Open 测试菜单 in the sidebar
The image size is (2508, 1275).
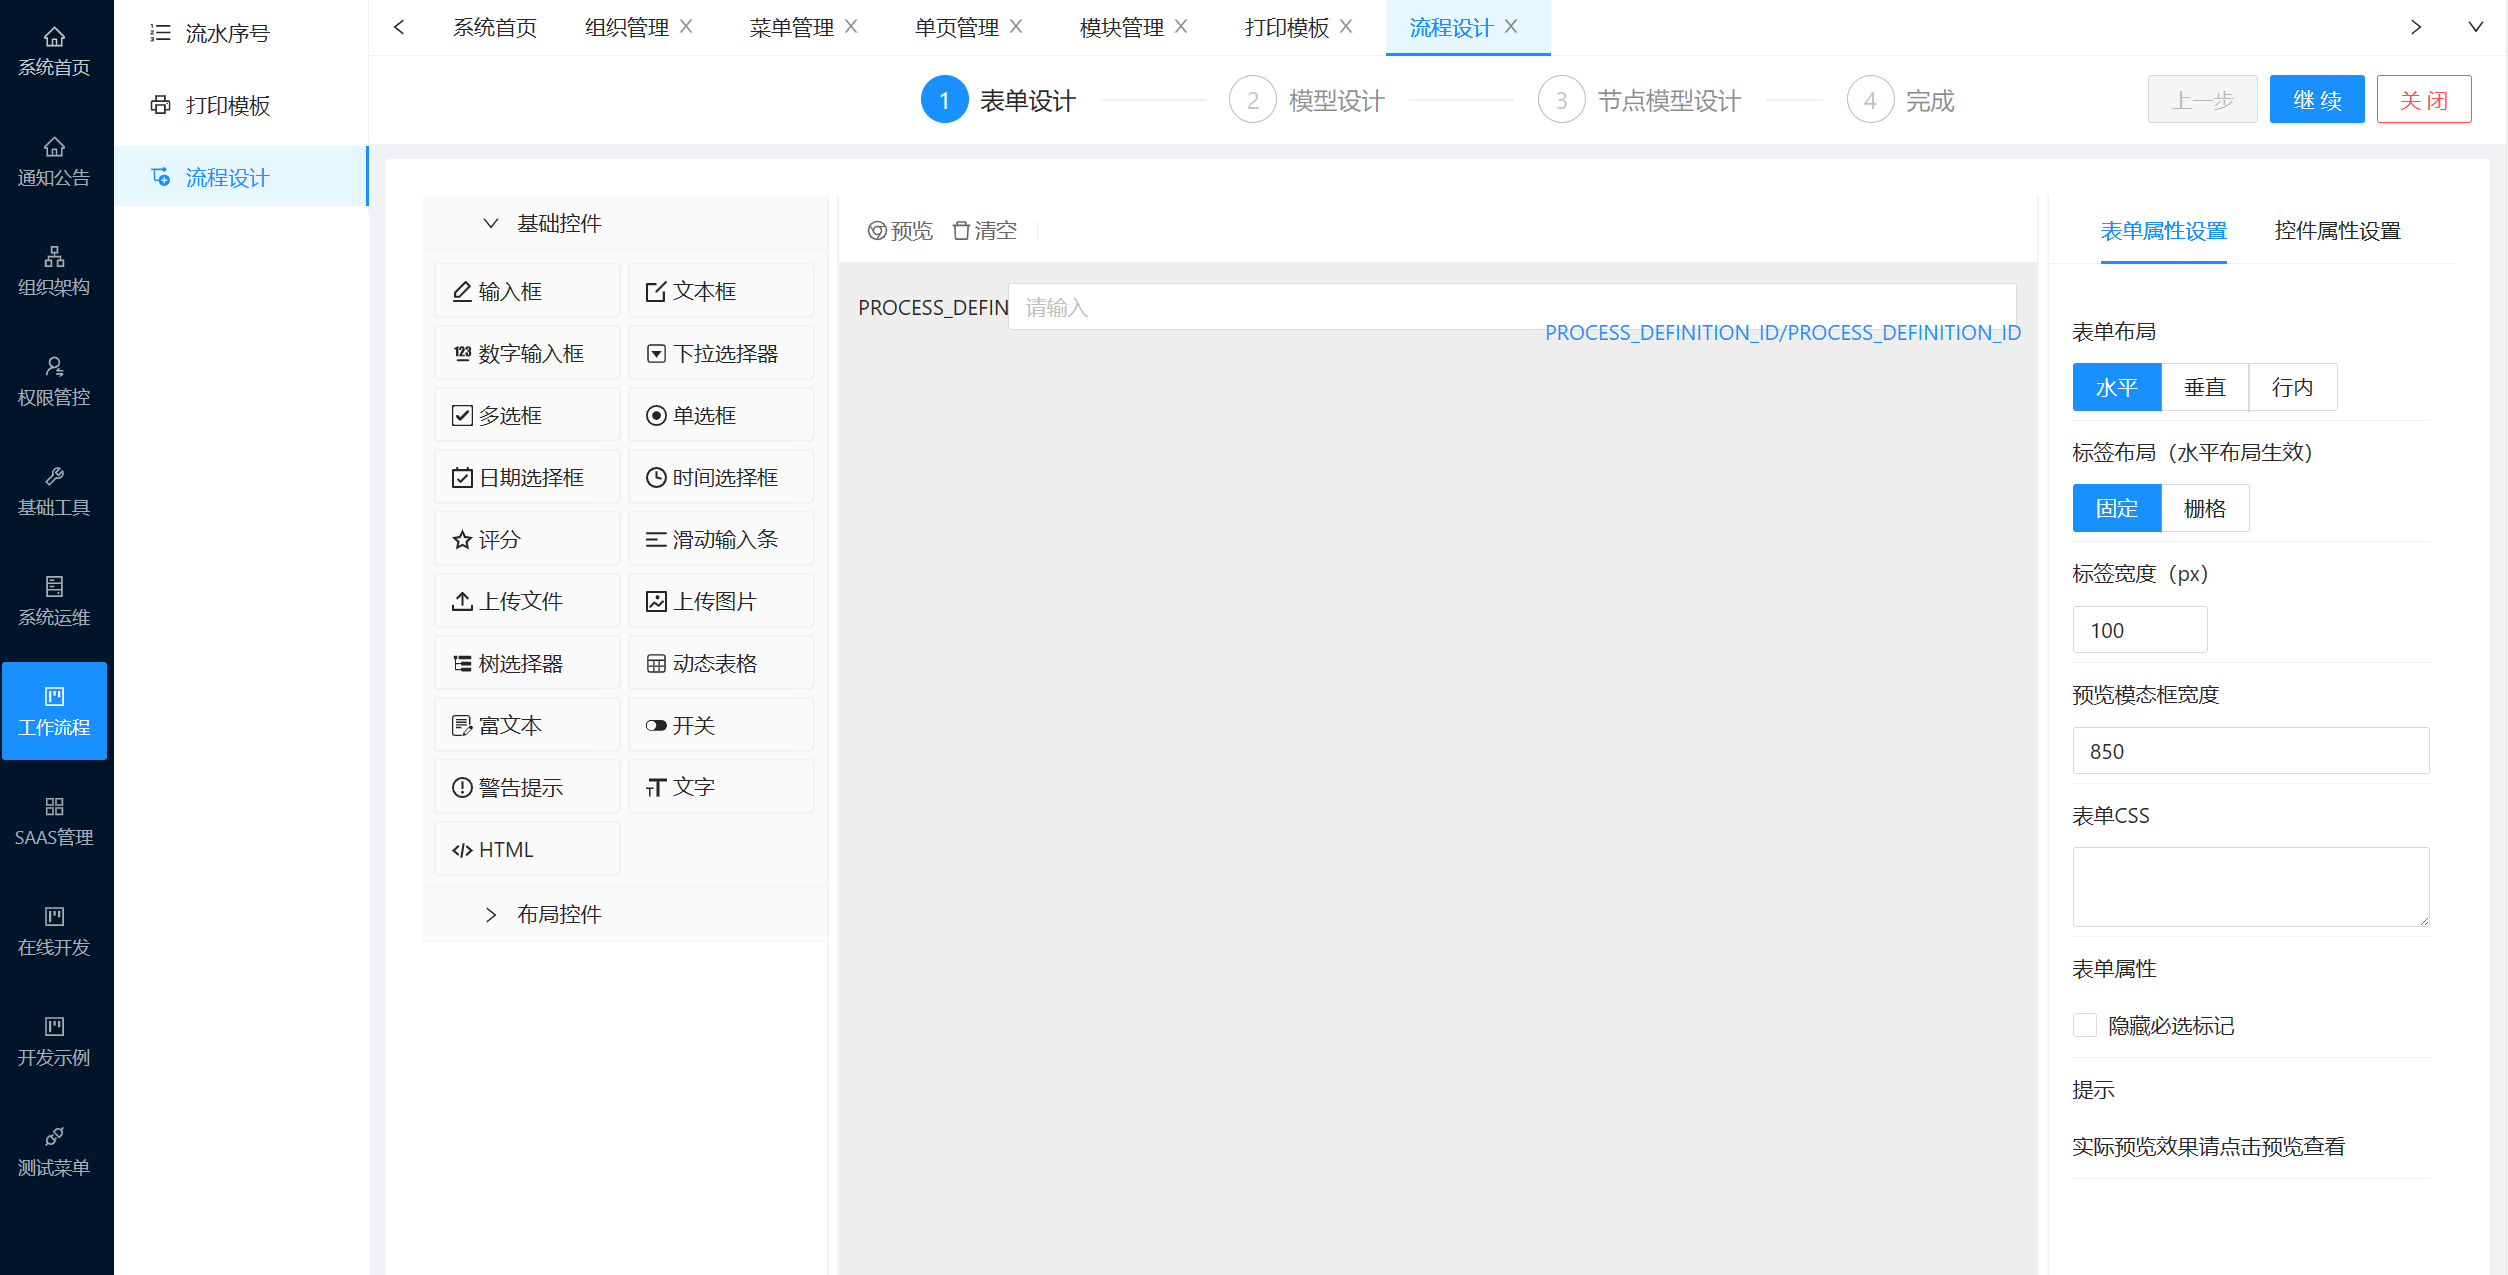pyautogui.click(x=54, y=1152)
